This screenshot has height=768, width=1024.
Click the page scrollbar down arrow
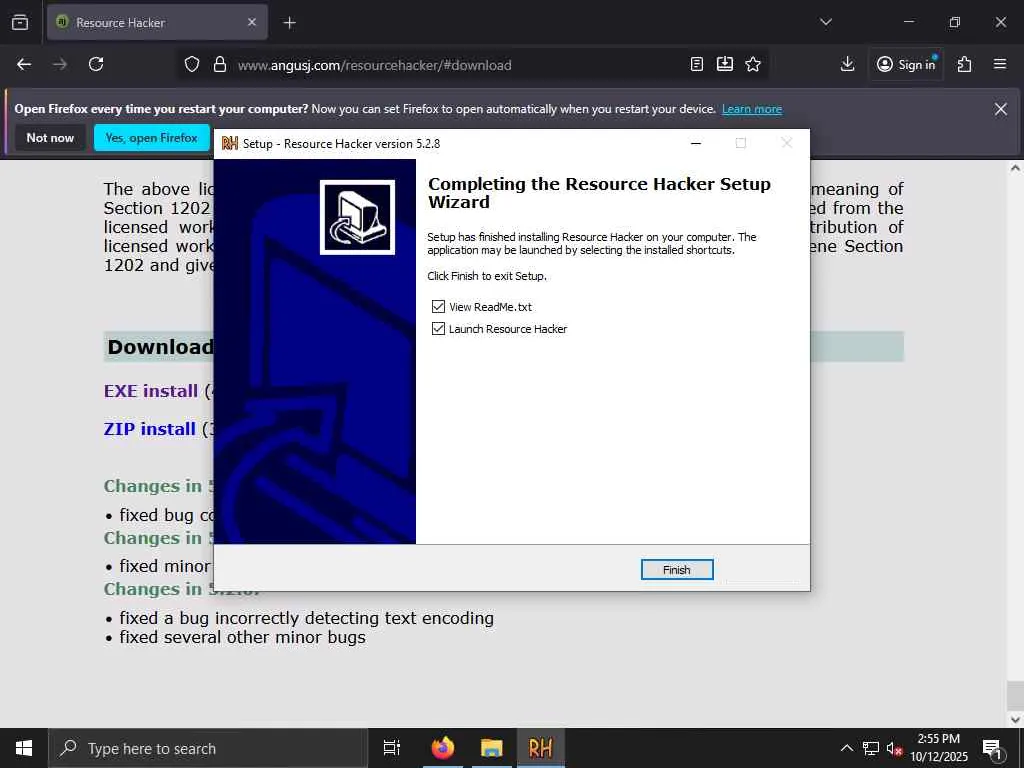[x=1016, y=720]
